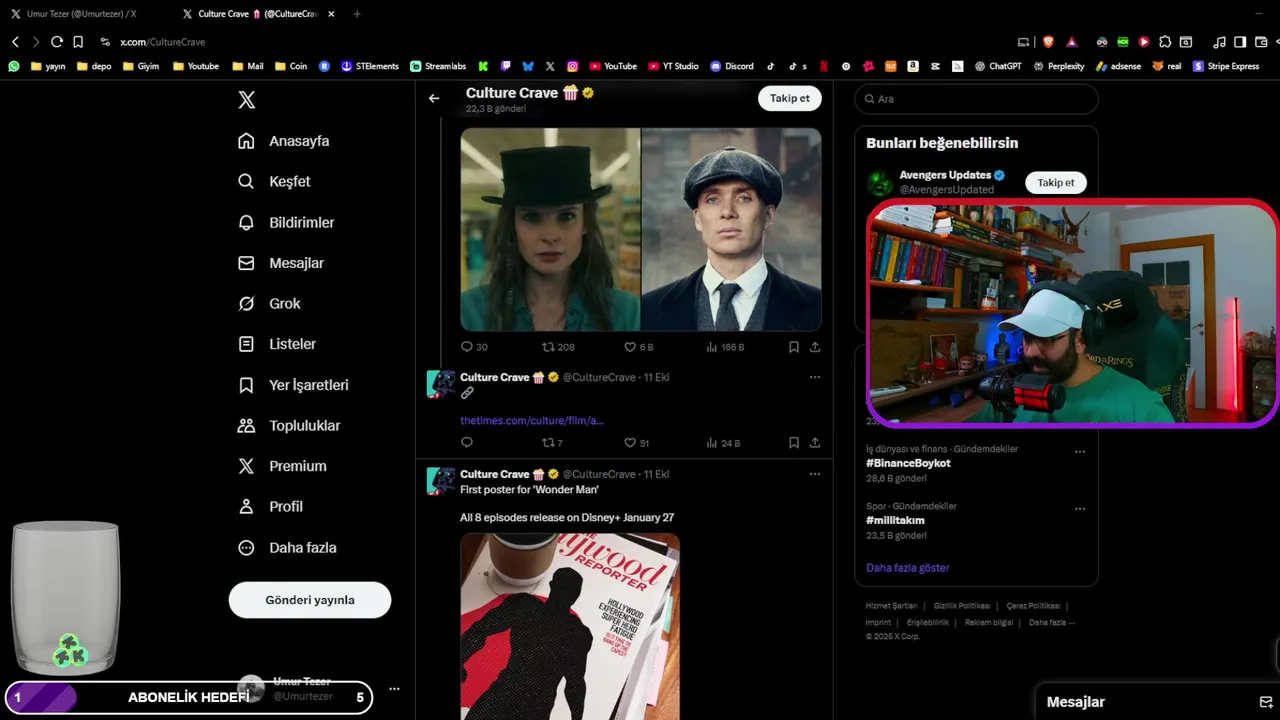Open Profil page
The height and width of the screenshot is (720, 1280).
pos(270,506)
